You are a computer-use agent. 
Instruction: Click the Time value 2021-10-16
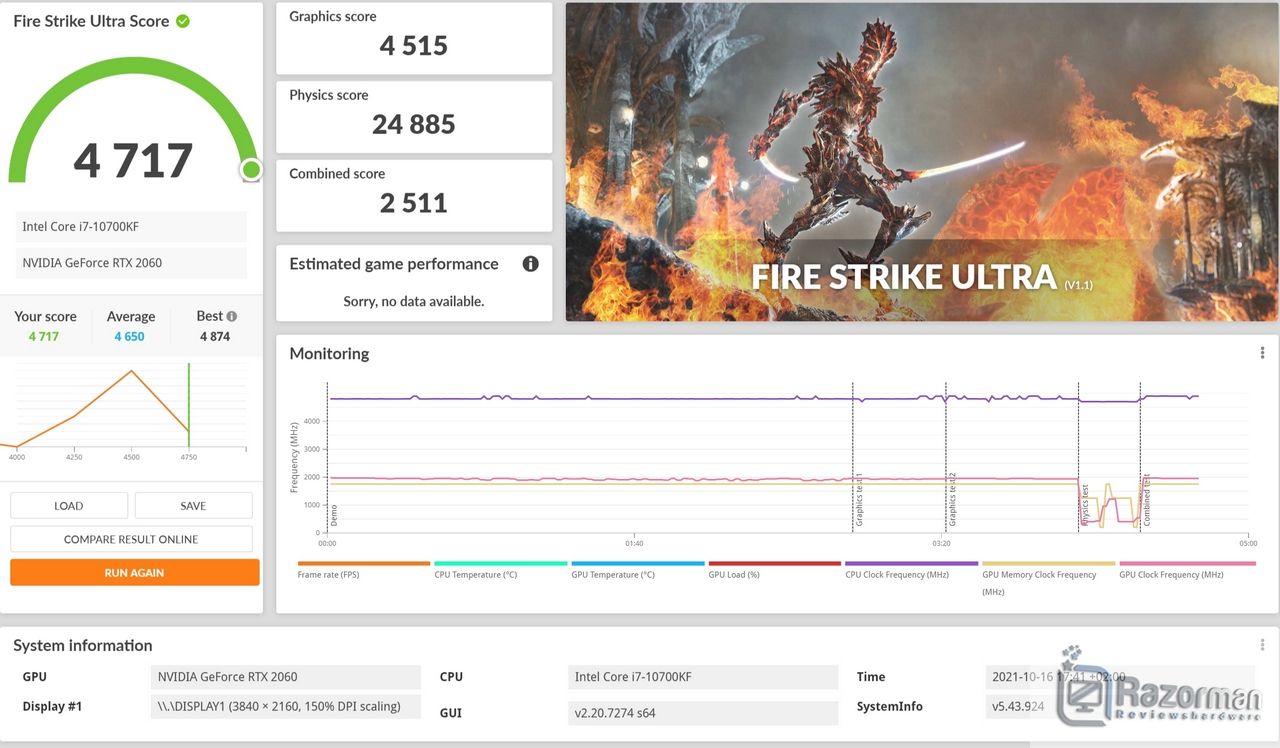[1120, 677]
